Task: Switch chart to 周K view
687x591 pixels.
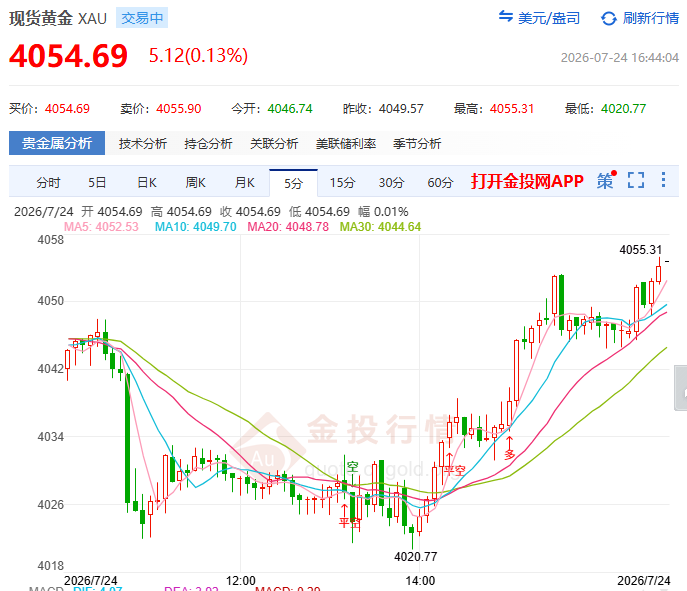Action: pyautogui.click(x=195, y=182)
